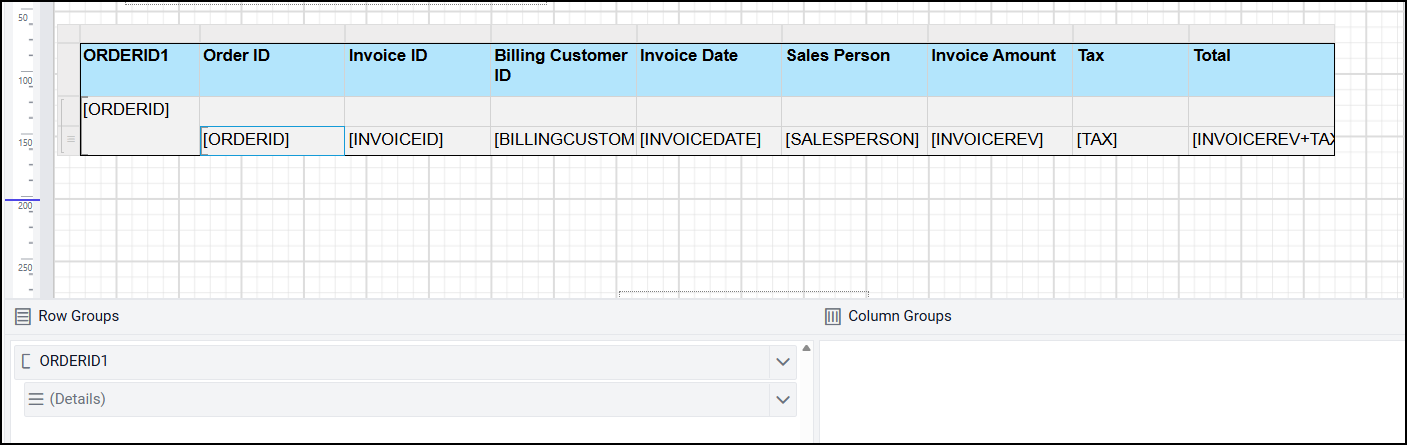Click the Row Groups panel icon
This screenshot has height=445, width=1407.
tap(23, 316)
